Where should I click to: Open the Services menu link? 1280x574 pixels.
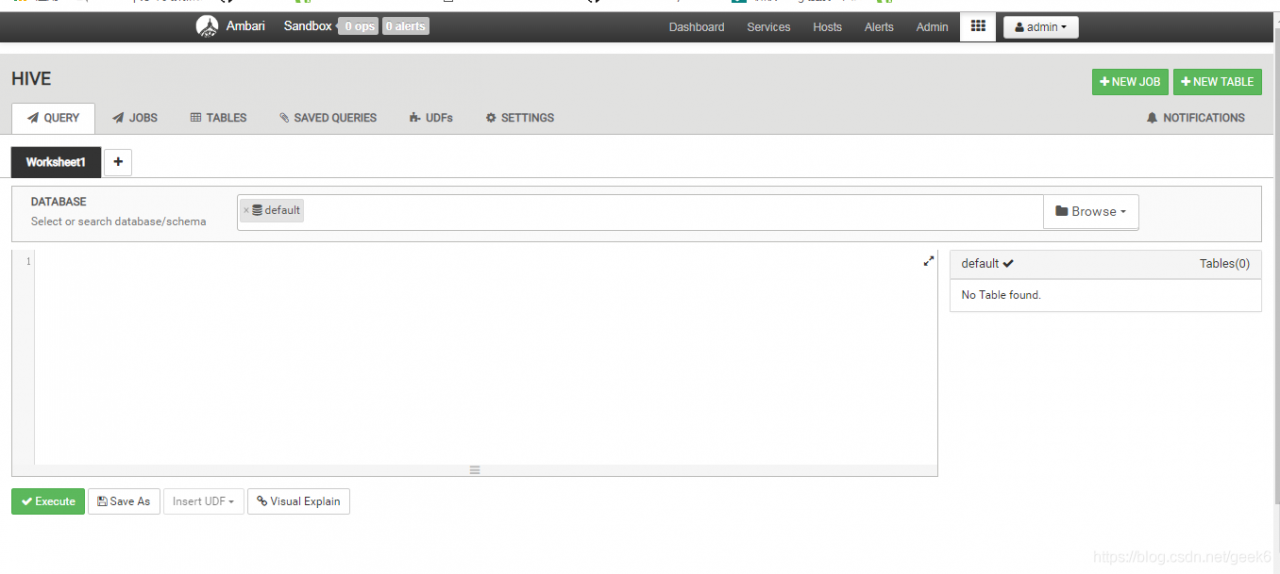point(769,27)
